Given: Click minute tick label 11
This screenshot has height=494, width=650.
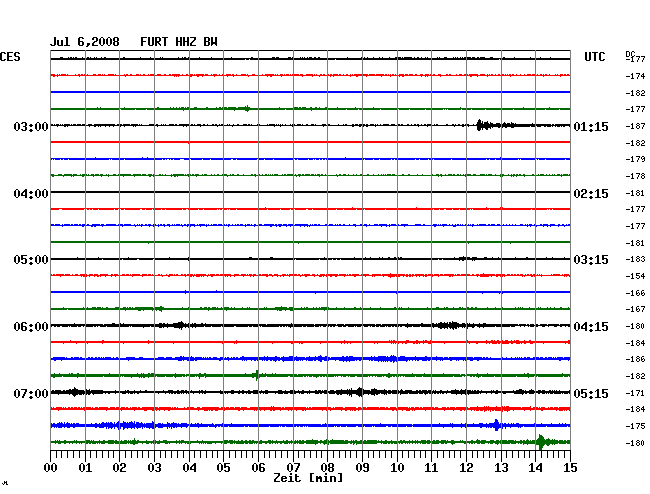Looking at the screenshot, I should [432, 468].
